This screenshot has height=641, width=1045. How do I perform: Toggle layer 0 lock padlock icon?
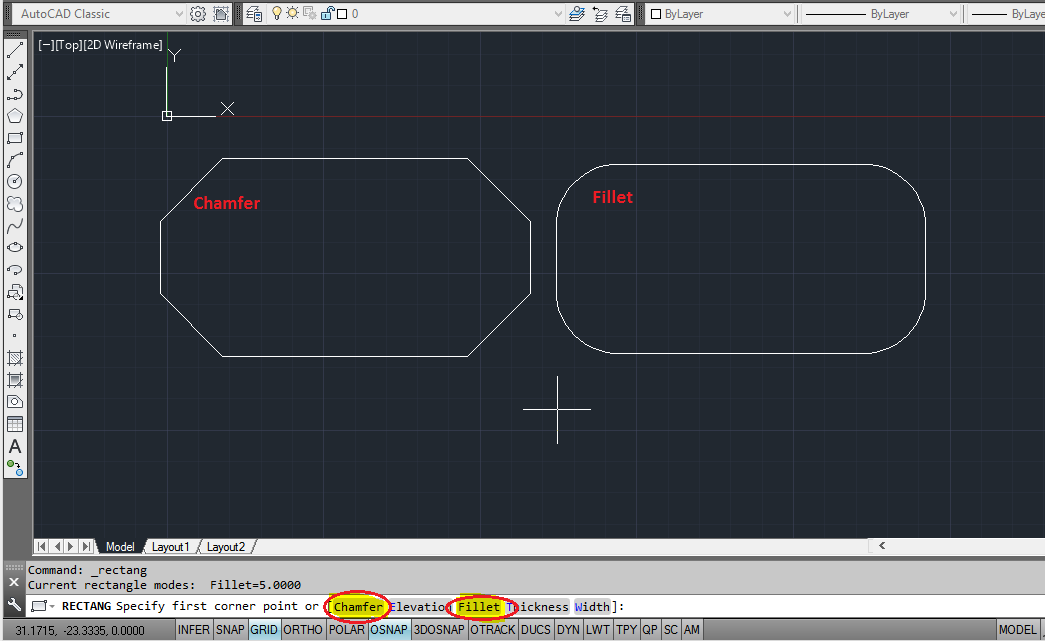pyautogui.click(x=327, y=13)
